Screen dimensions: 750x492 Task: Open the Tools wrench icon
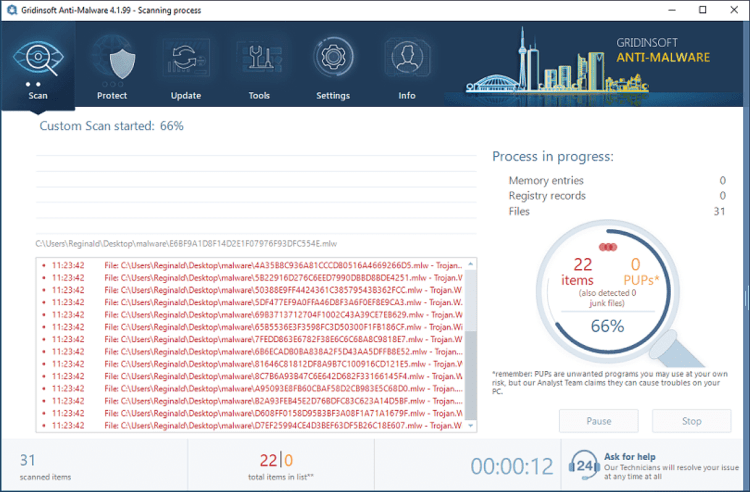[259, 58]
